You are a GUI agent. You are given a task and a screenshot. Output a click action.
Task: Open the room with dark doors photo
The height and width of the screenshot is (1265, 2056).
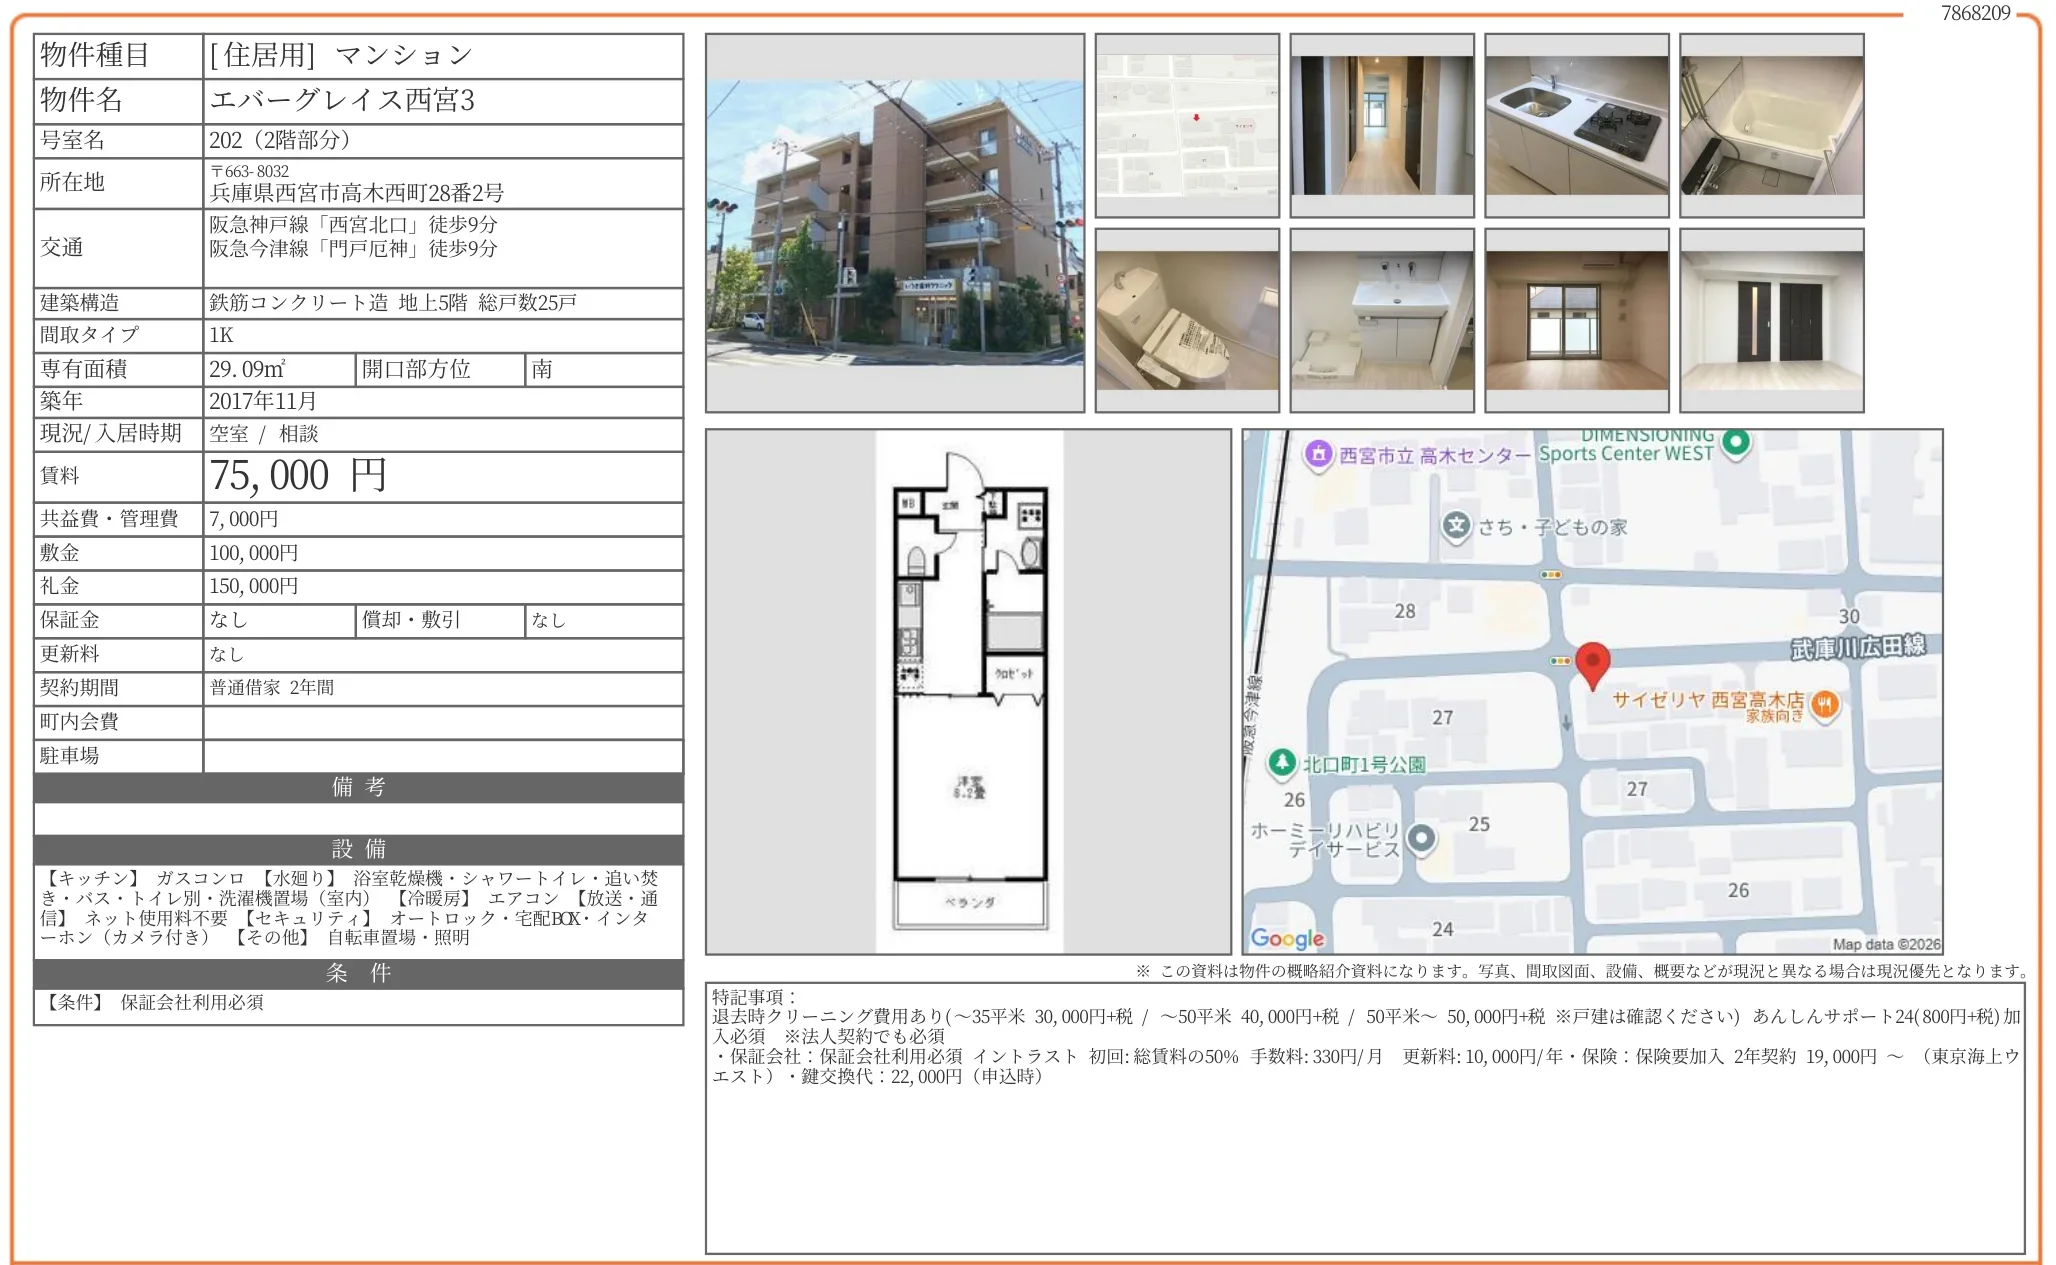(x=1771, y=320)
